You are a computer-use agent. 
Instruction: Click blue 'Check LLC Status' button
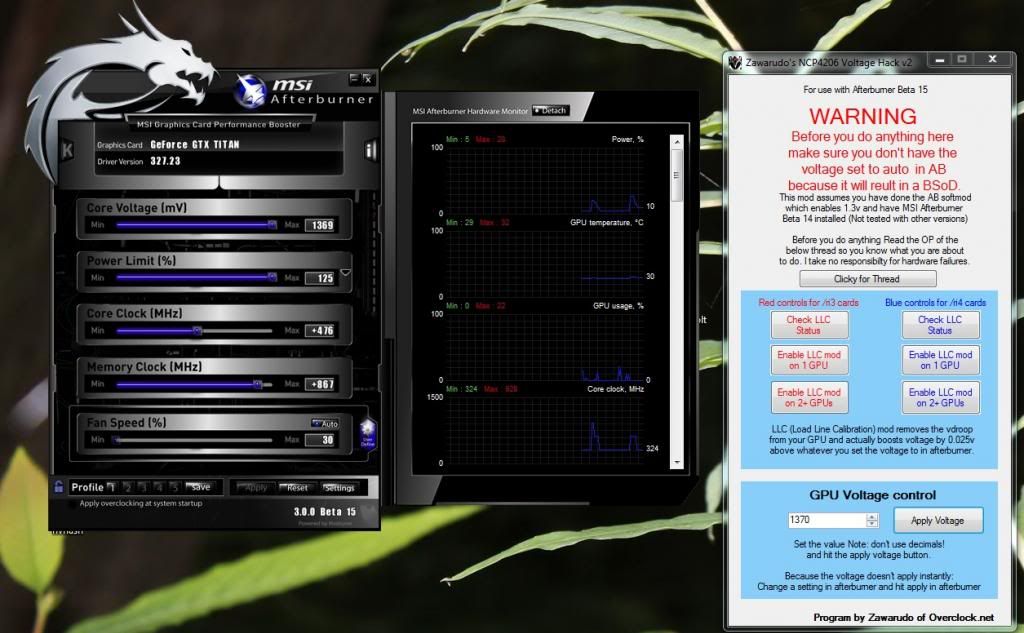940,325
